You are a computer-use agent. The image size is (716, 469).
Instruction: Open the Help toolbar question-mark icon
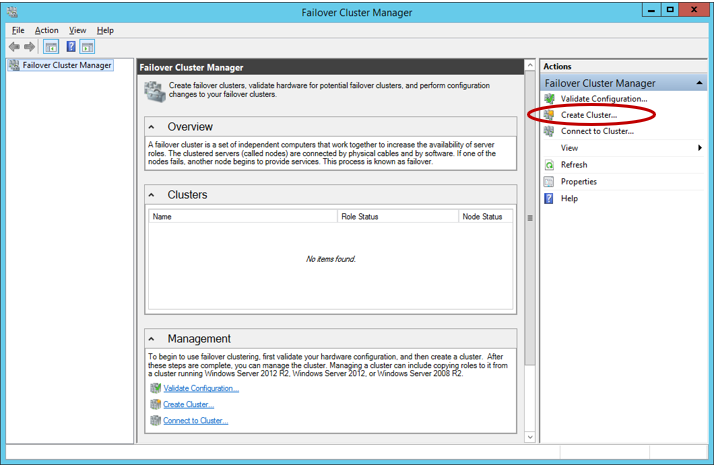click(x=71, y=46)
